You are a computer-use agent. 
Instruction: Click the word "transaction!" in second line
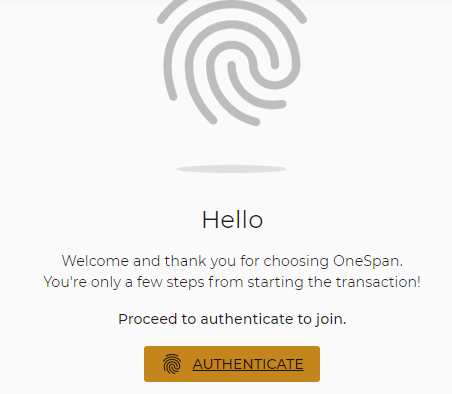(378, 282)
